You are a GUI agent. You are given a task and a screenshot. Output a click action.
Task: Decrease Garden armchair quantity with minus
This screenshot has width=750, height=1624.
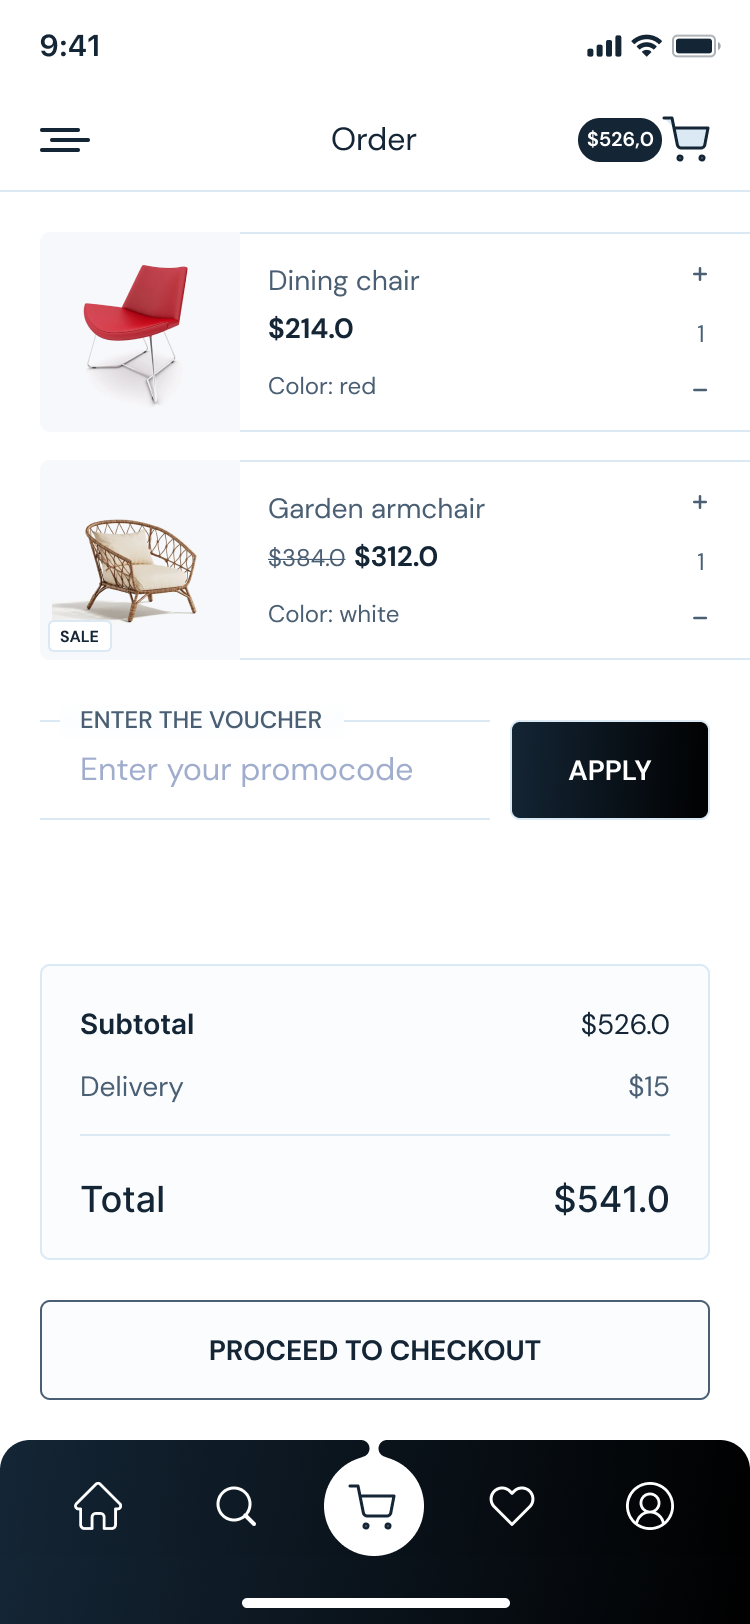click(x=700, y=618)
